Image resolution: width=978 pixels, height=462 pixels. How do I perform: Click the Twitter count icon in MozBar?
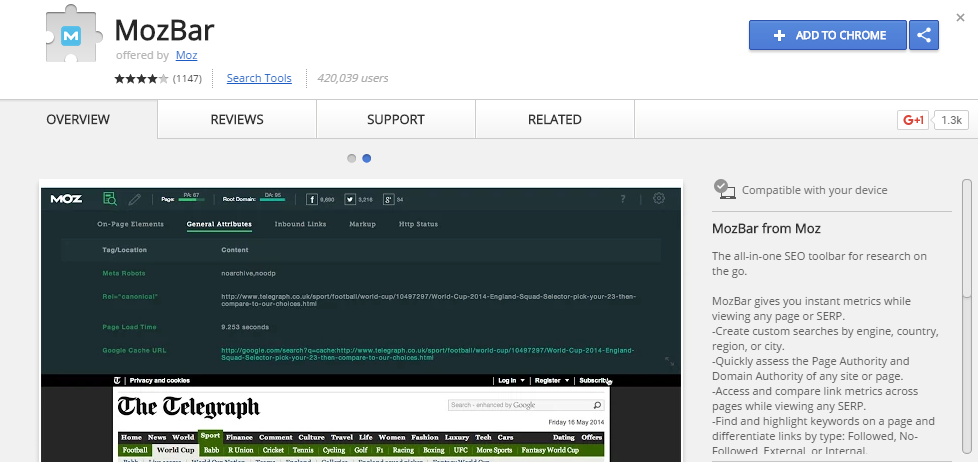point(350,199)
